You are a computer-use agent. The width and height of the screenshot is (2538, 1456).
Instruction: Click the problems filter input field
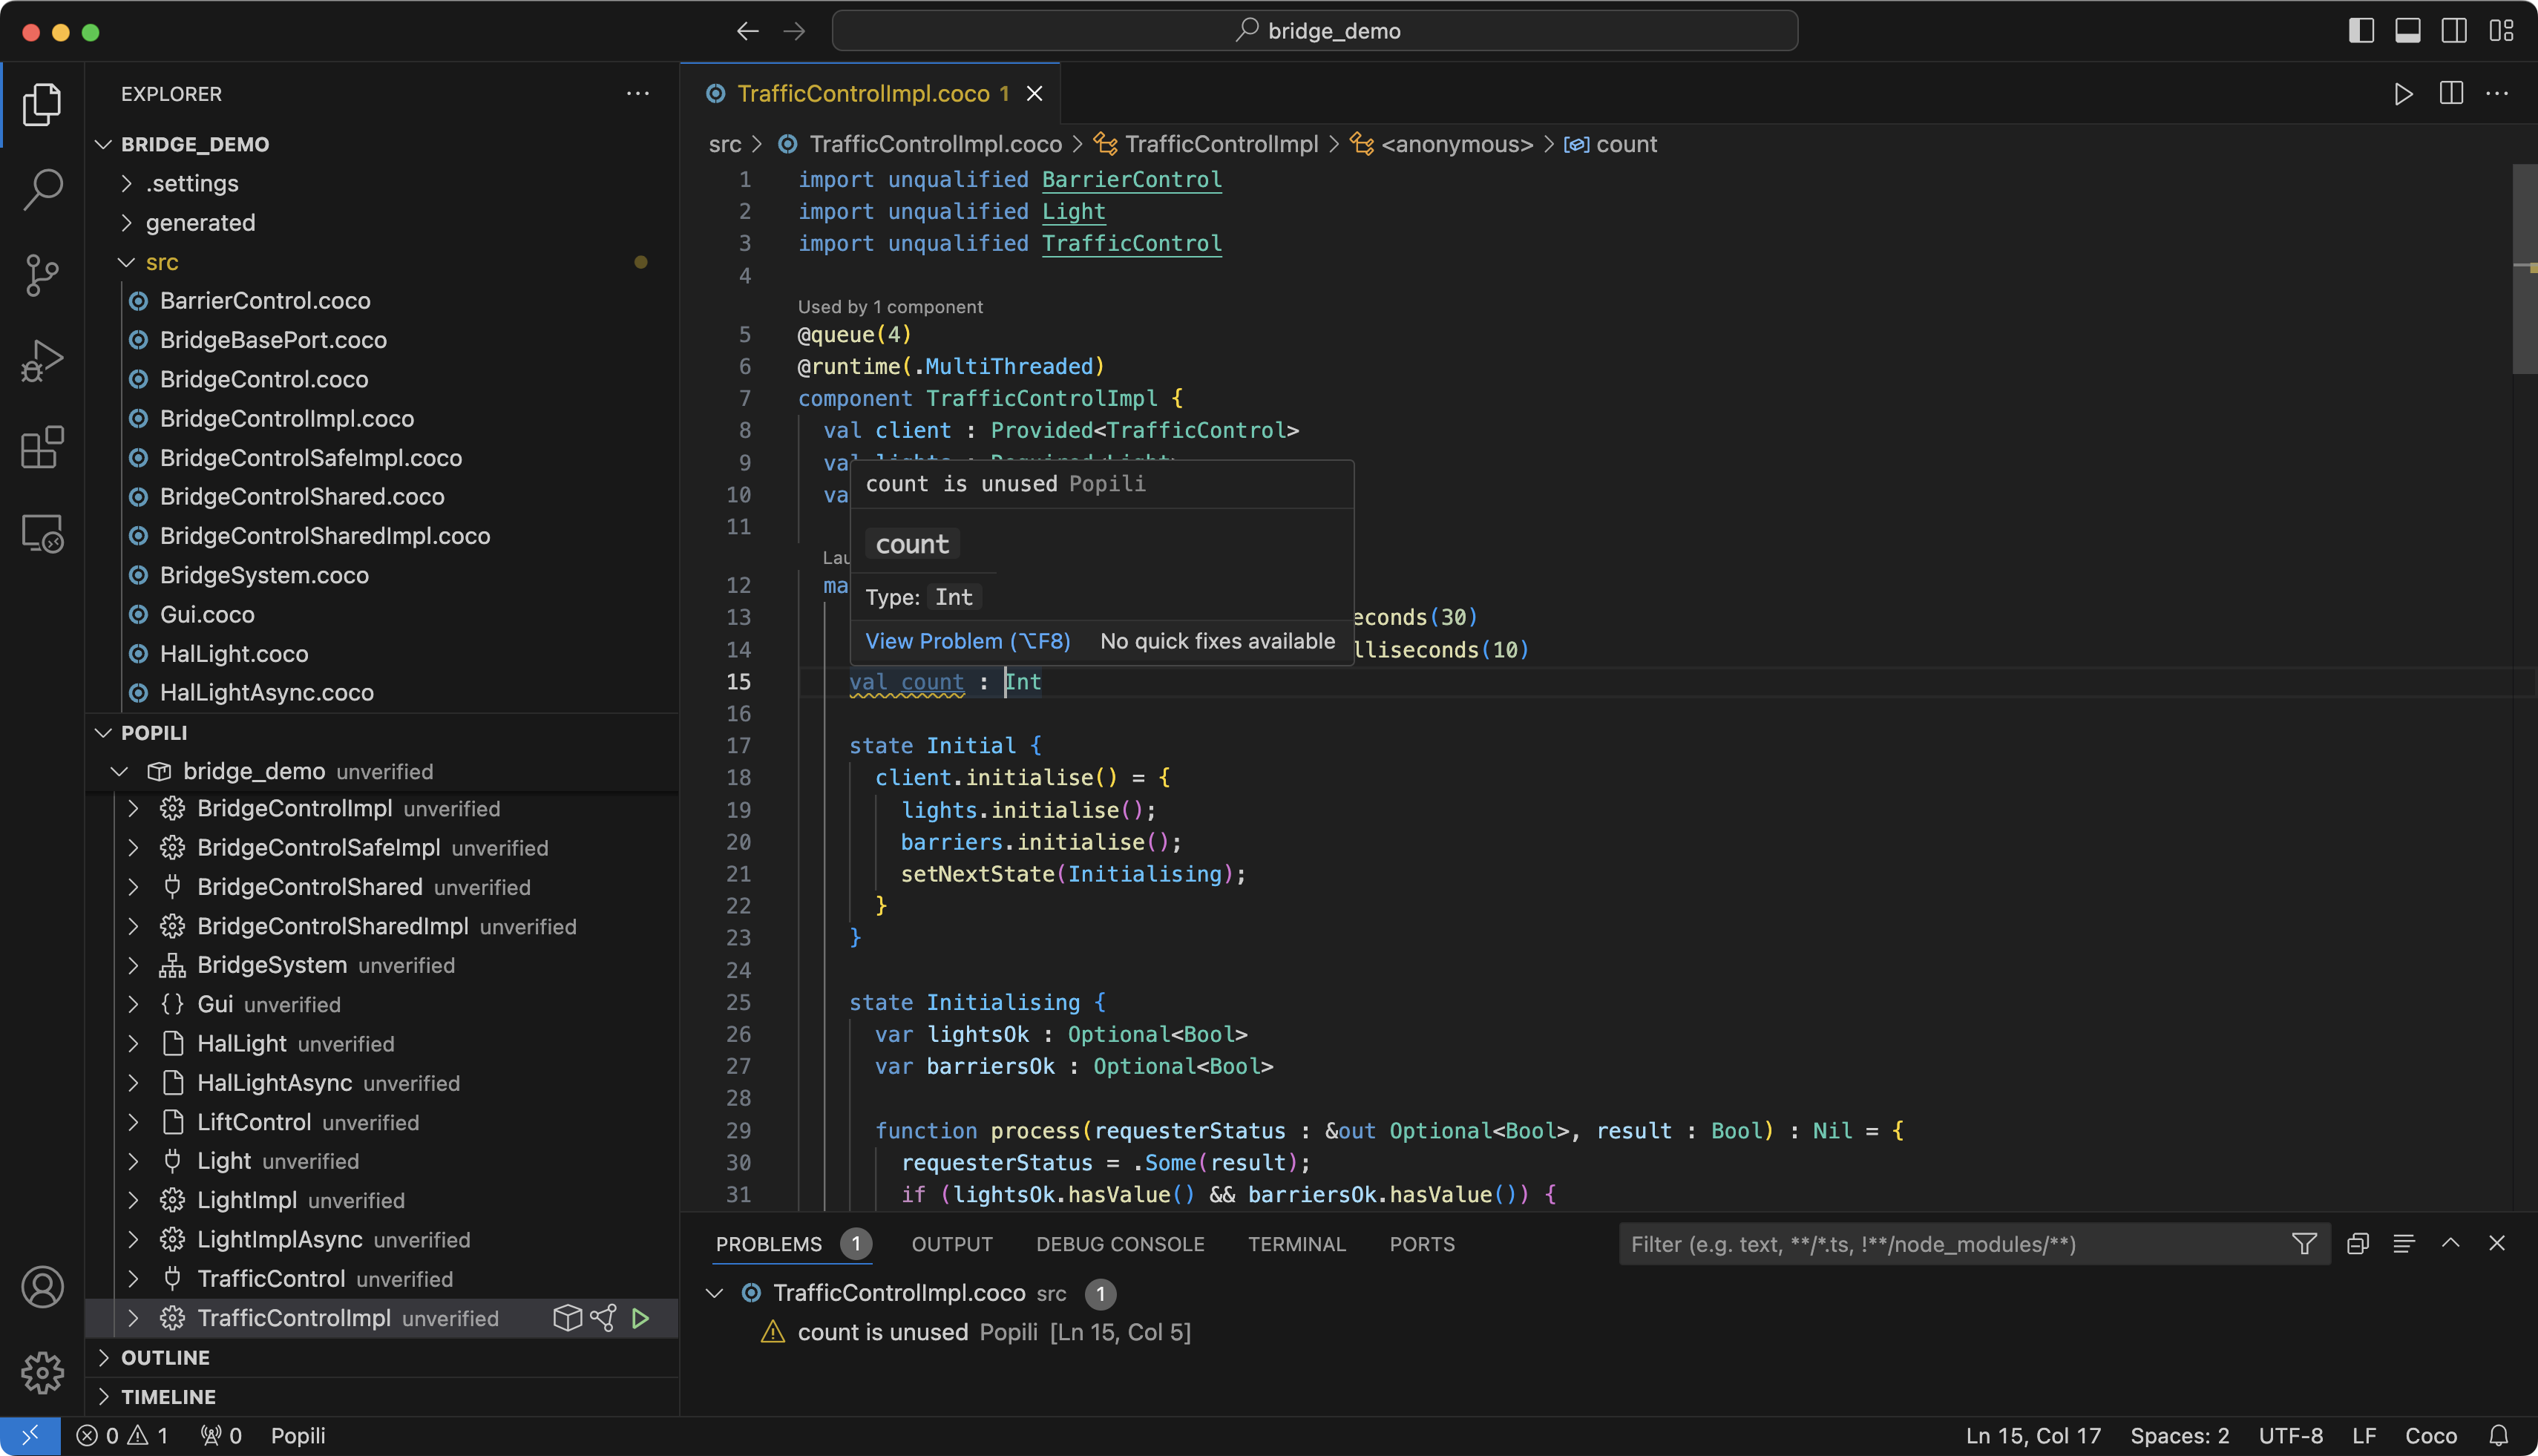click(x=1950, y=1244)
